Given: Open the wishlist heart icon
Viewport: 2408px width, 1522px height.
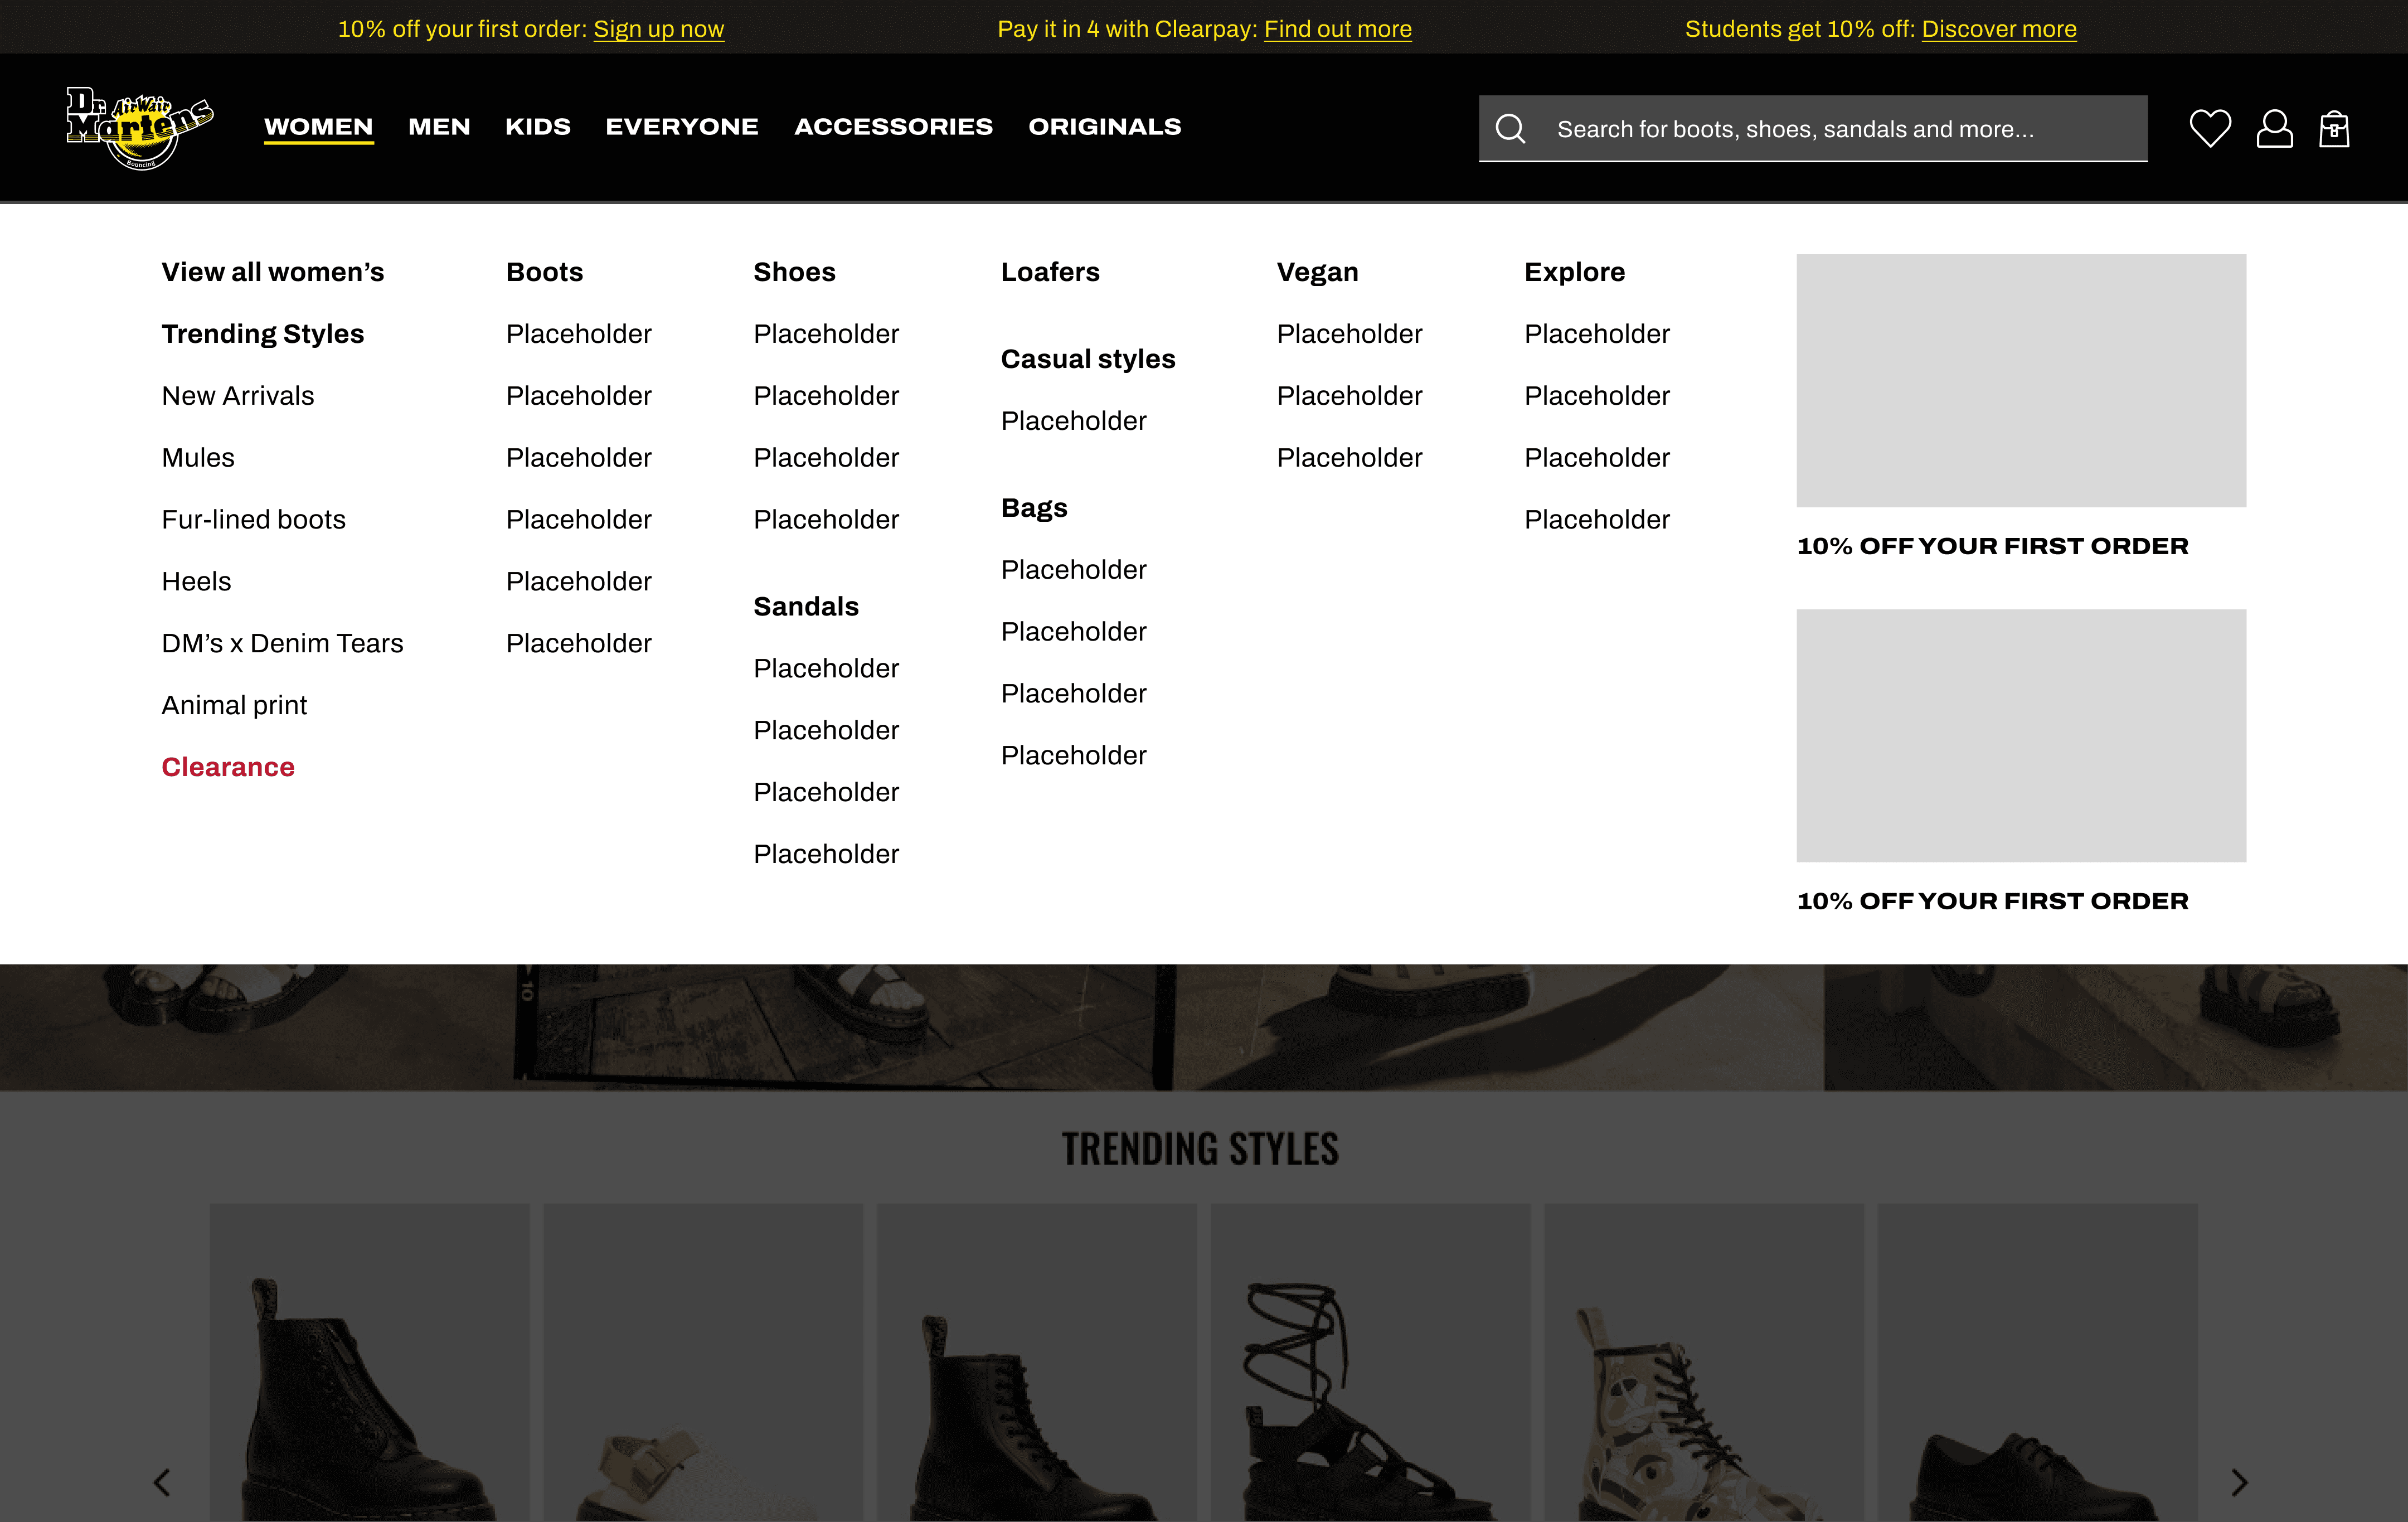Looking at the screenshot, I should [2209, 129].
